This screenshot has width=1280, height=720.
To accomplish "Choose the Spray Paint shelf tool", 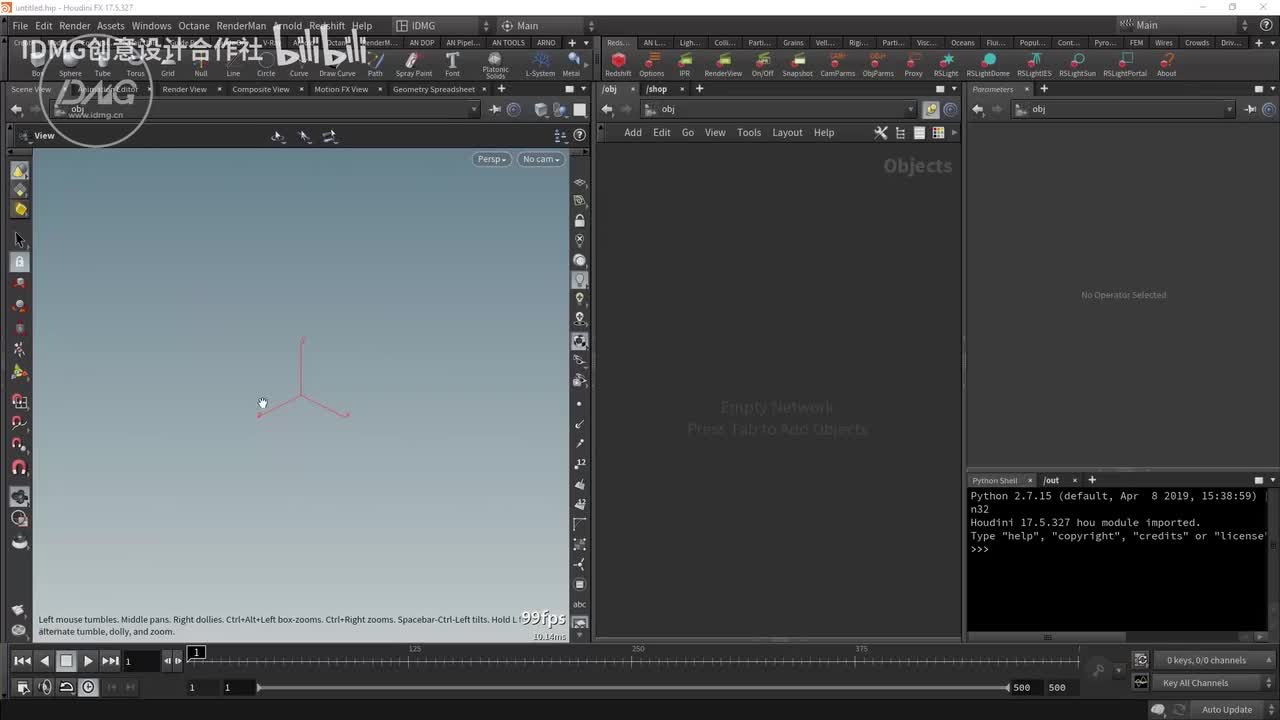I will pyautogui.click(x=413, y=65).
